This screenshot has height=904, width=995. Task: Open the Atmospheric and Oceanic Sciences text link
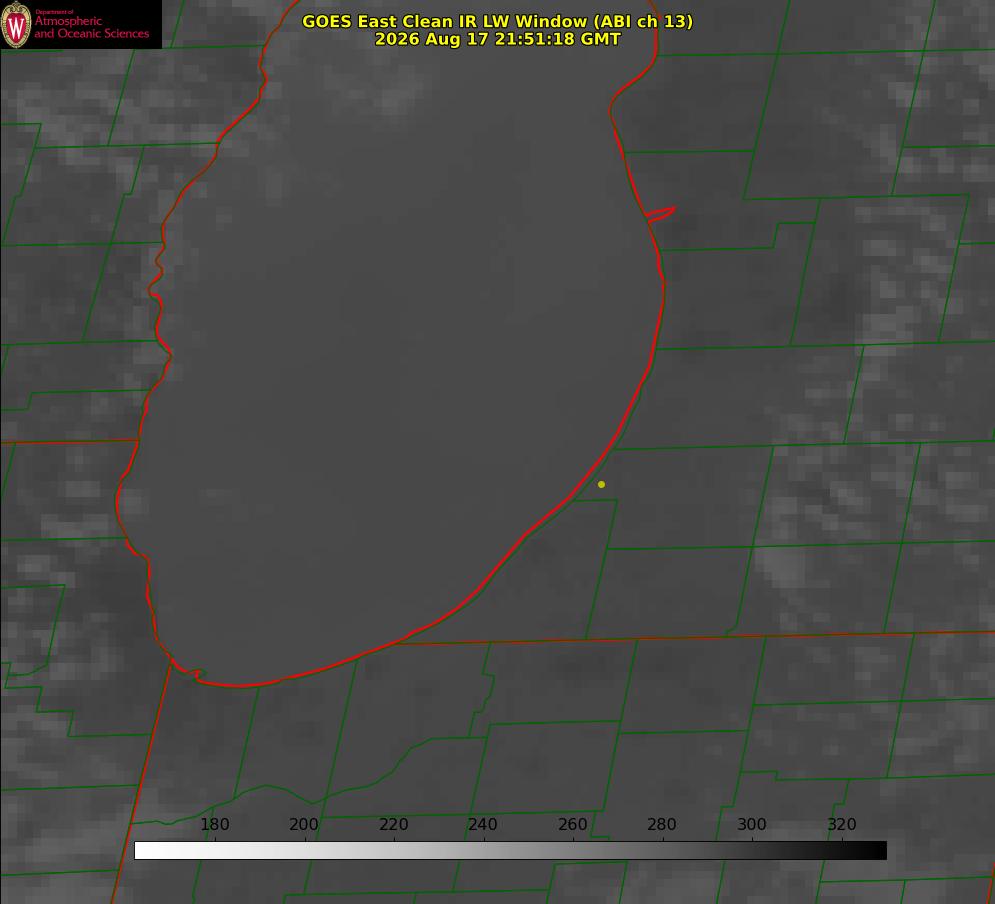coord(91,27)
